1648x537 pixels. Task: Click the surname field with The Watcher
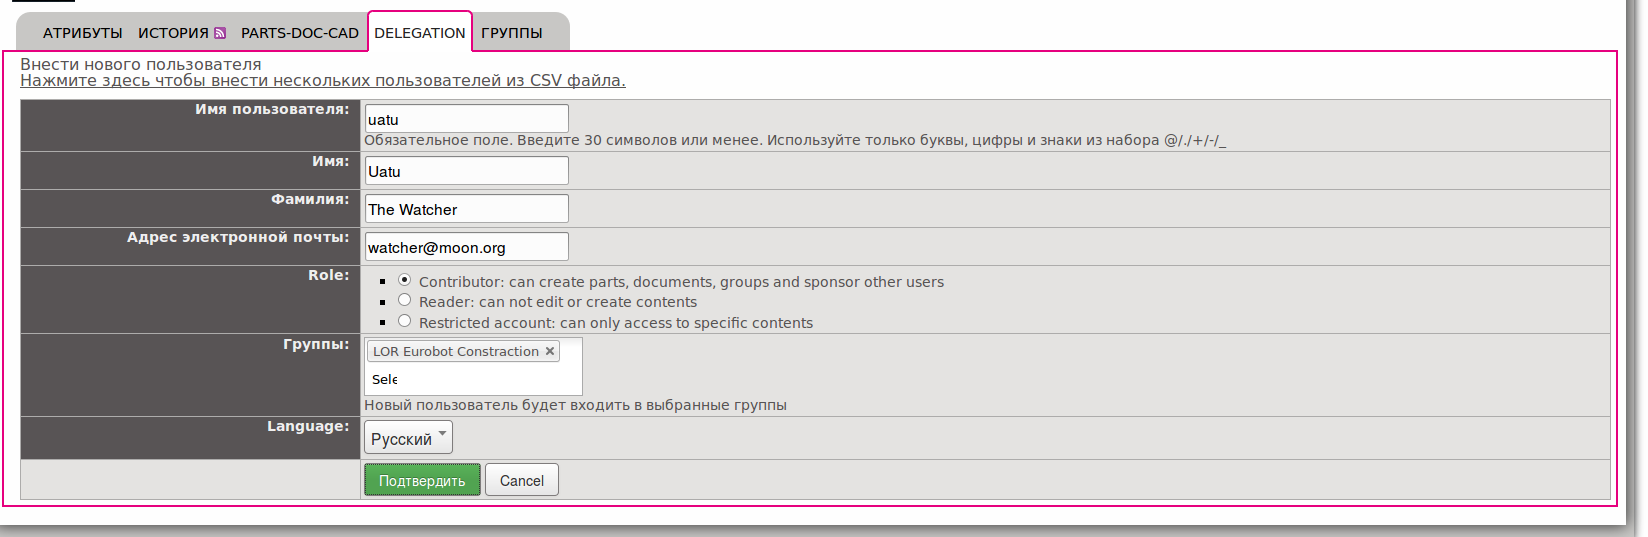click(x=466, y=209)
